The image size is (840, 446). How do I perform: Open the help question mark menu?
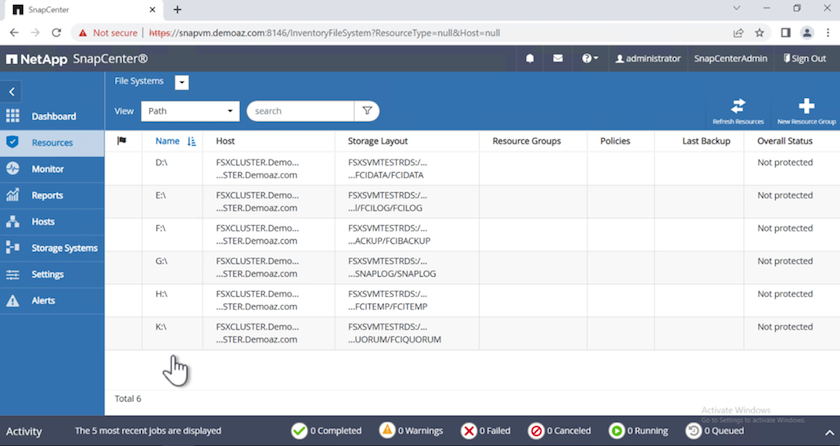pyautogui.click(x=589, y=59)
